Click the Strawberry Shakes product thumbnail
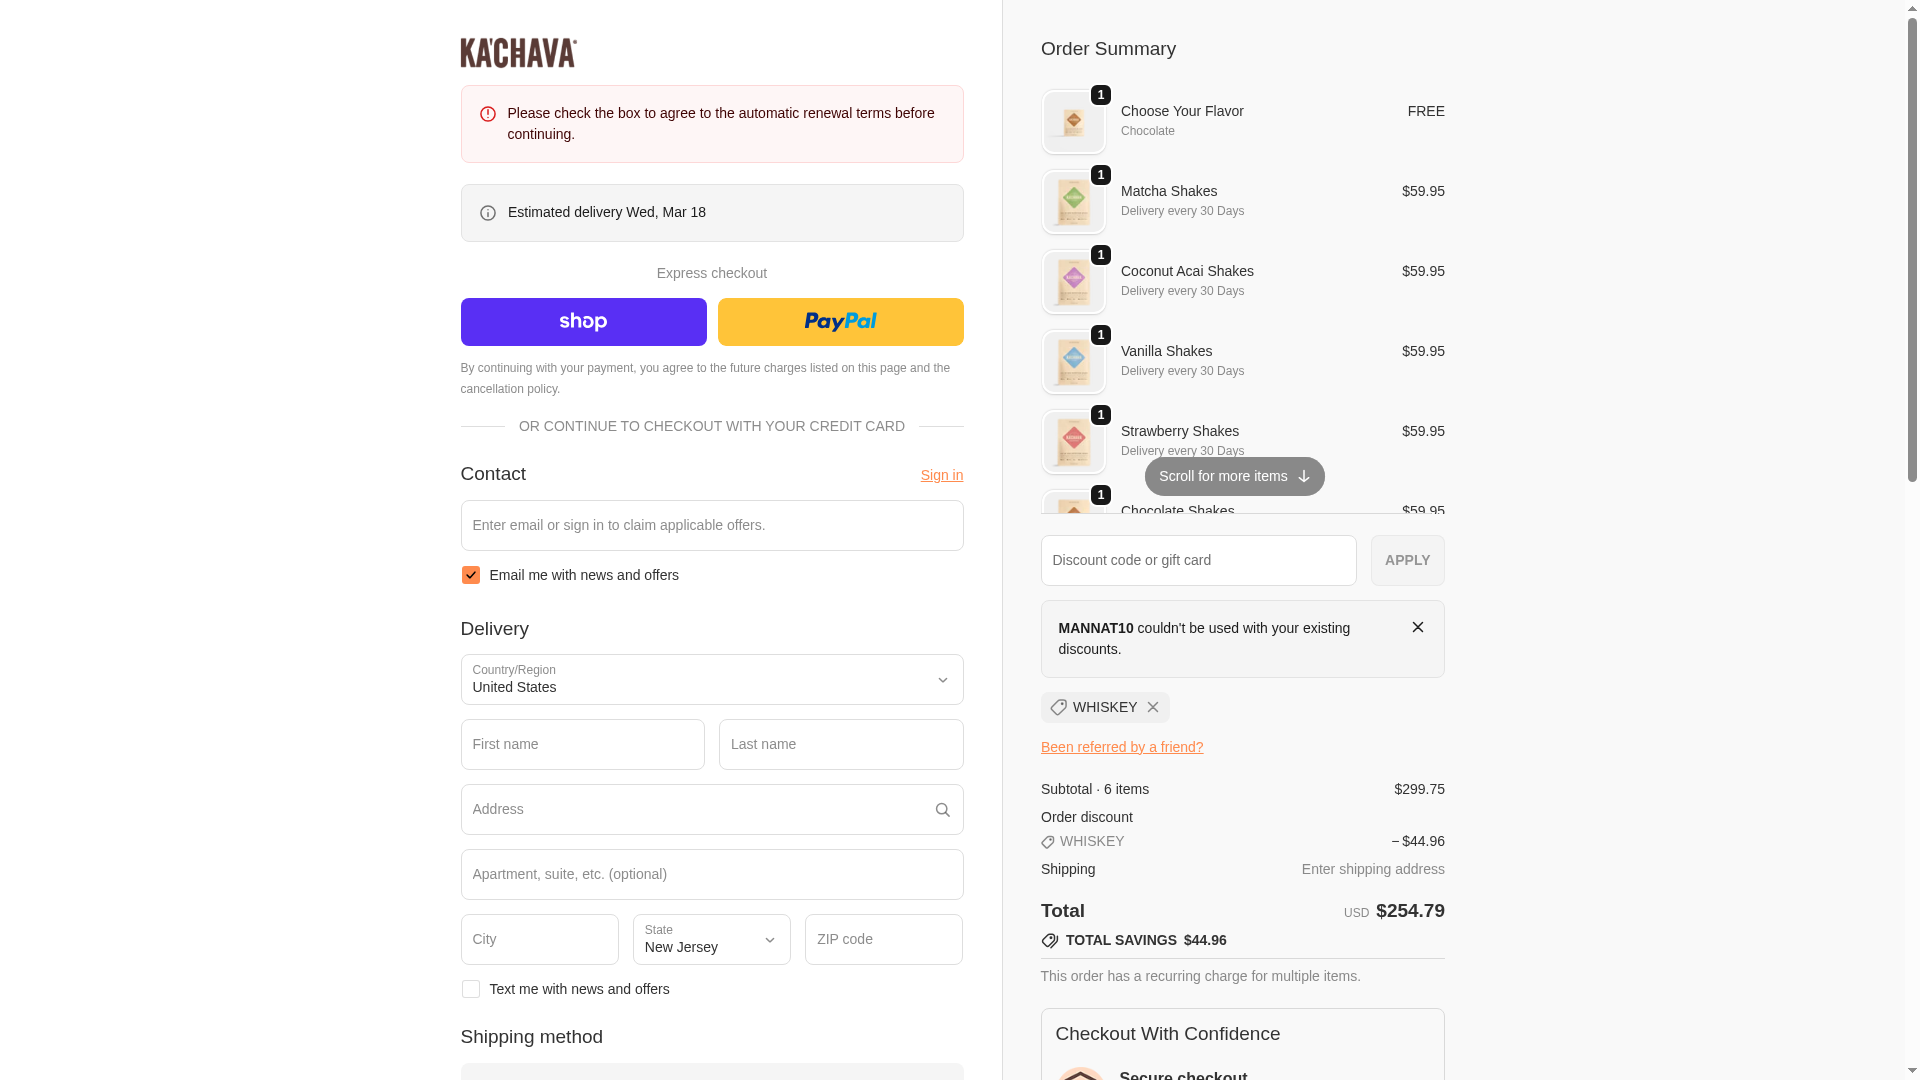The height and width of the screenshot is (1080, 1920). [x=1073, y=442]
